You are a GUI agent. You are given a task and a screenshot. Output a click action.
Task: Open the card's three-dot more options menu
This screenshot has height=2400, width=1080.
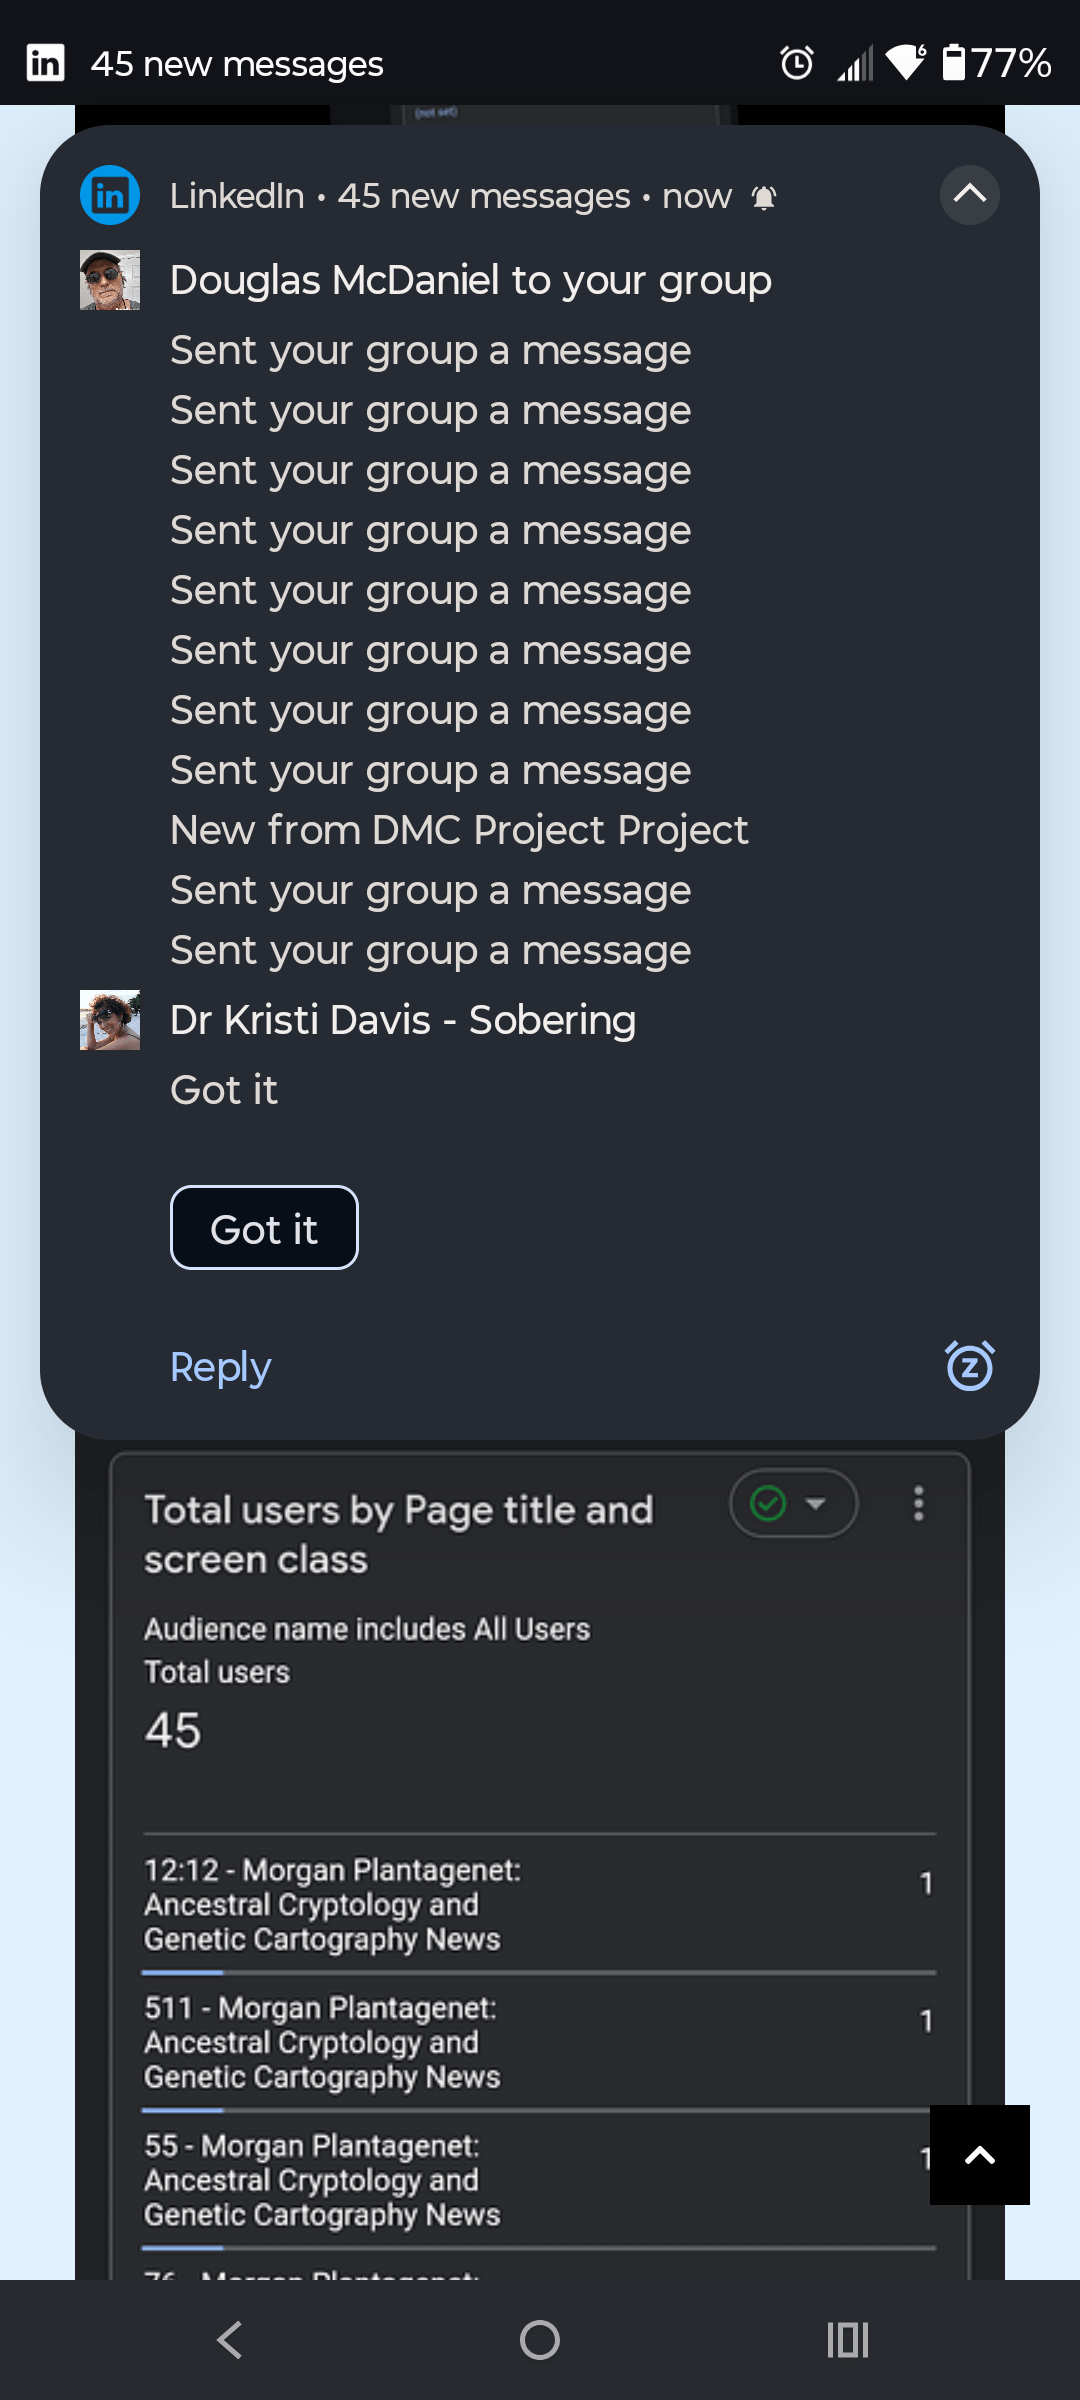click(918, 1503)
